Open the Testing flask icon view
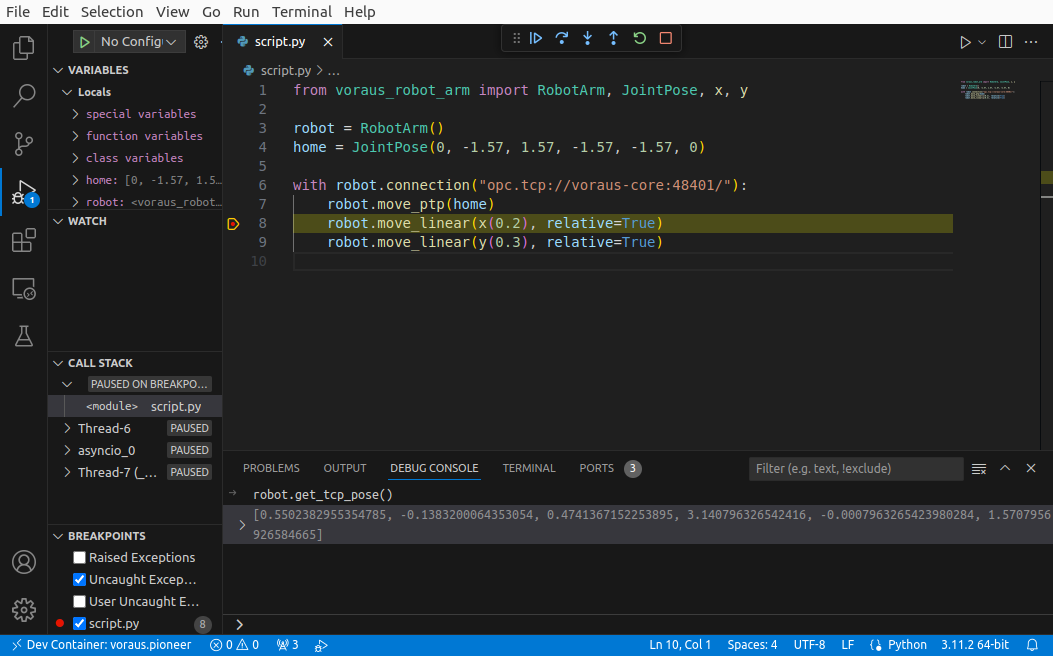The width and height of the screenshot is (1053, 656). 23,336
